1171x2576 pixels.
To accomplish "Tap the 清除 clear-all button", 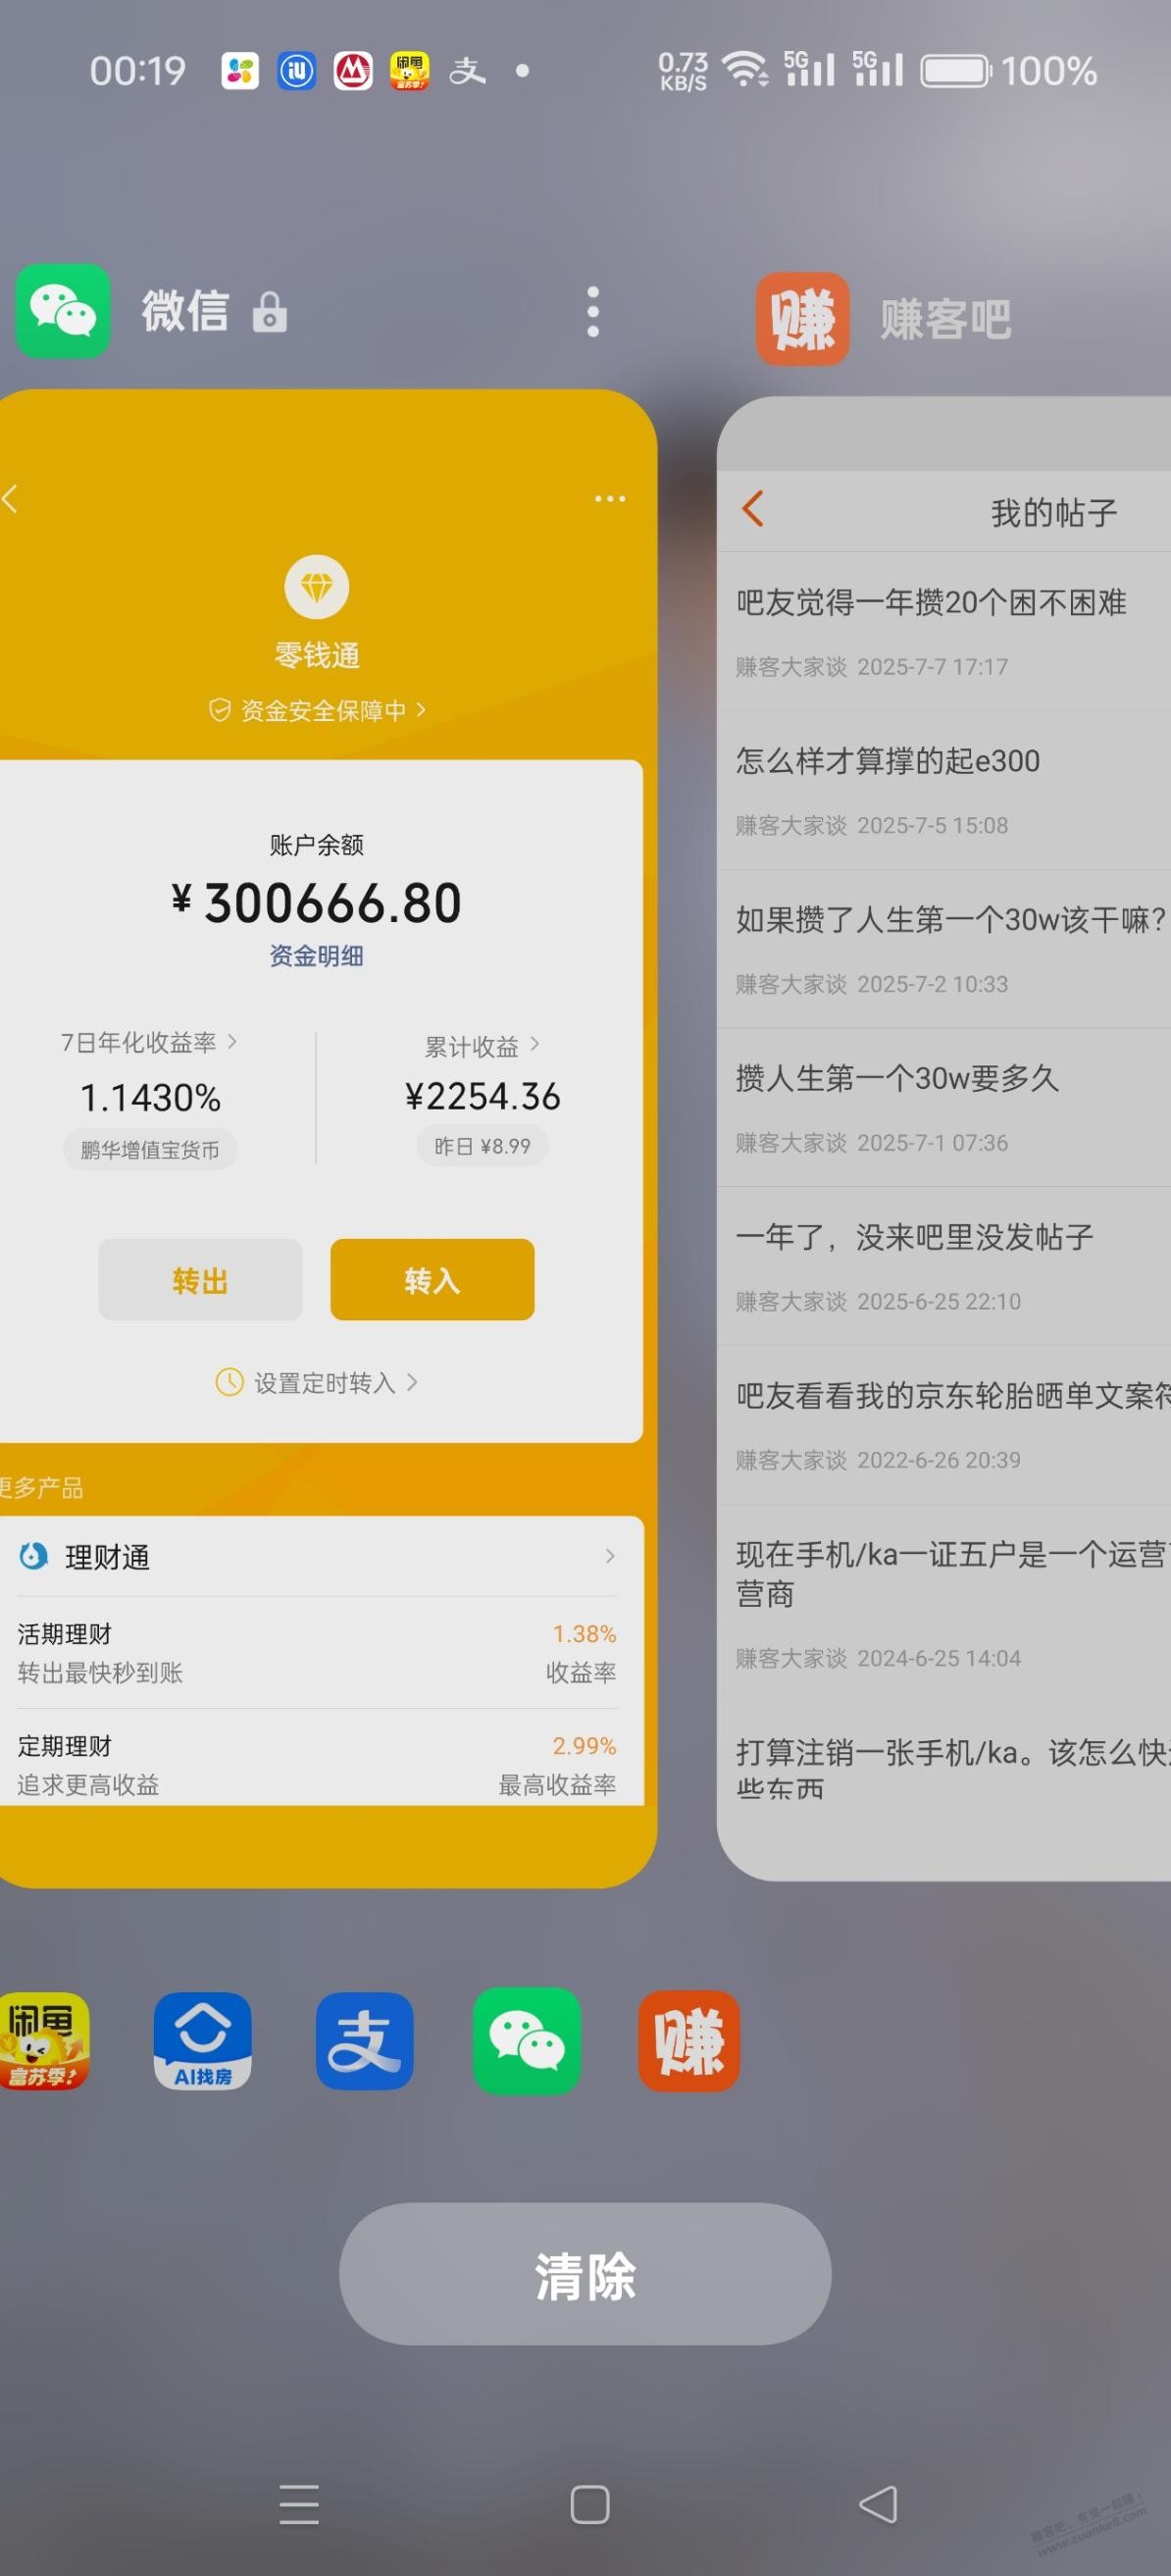I will pos(585,2274).
